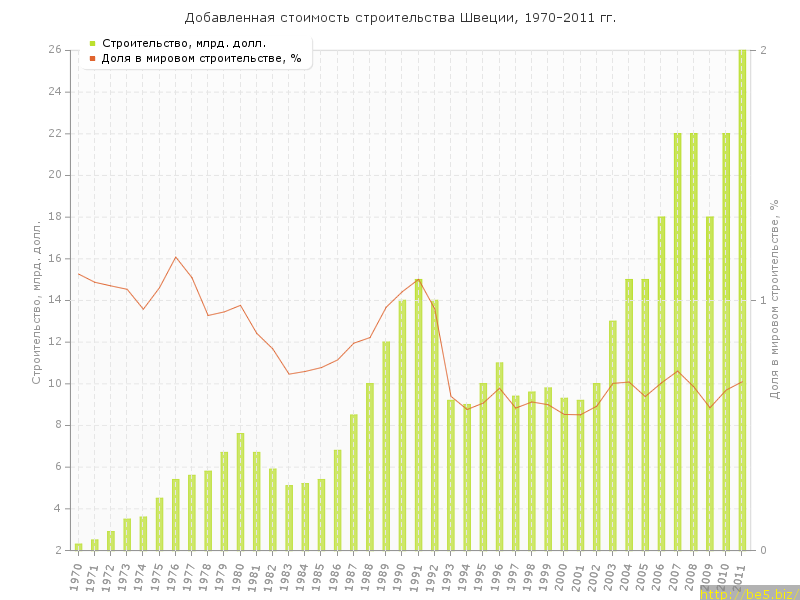Click the value 26 on the left axis

pos(55,50)
